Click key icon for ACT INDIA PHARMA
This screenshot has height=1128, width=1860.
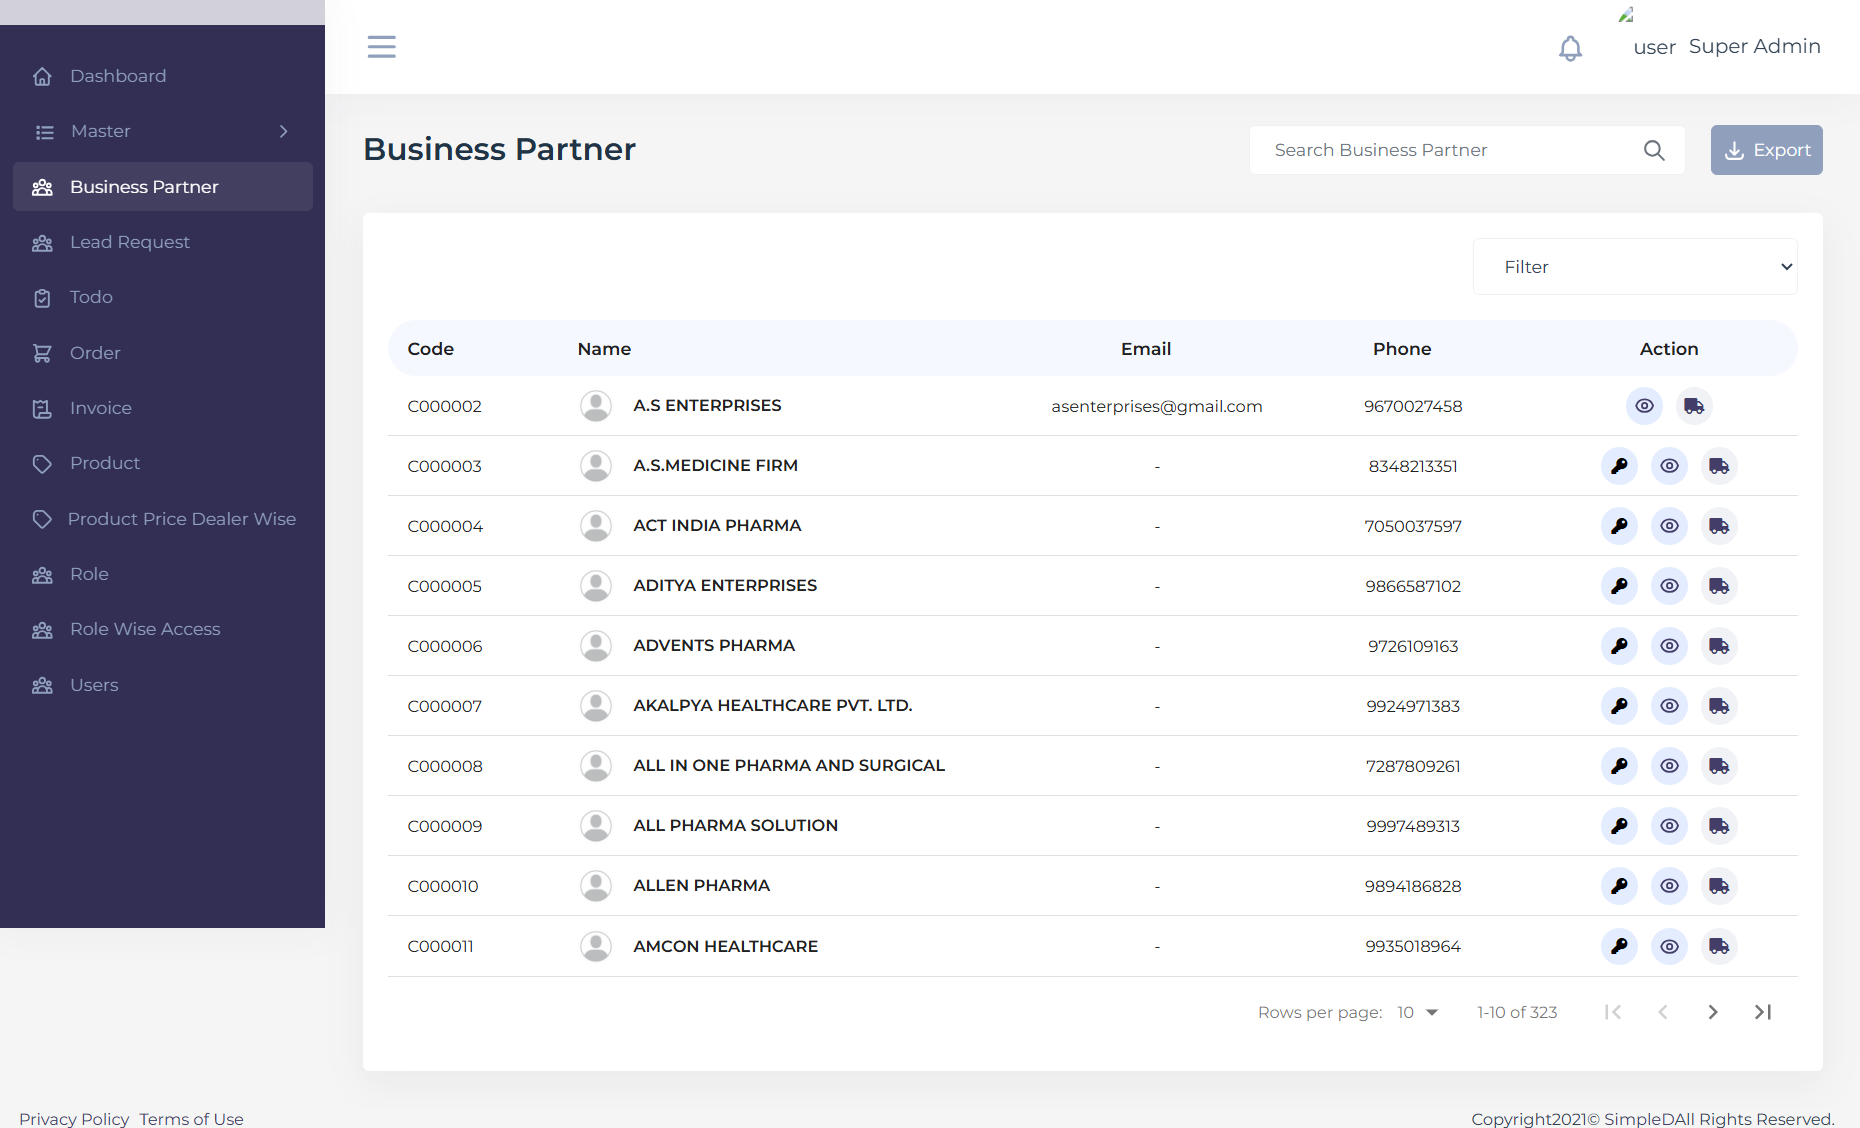[x=1619, y=526]
